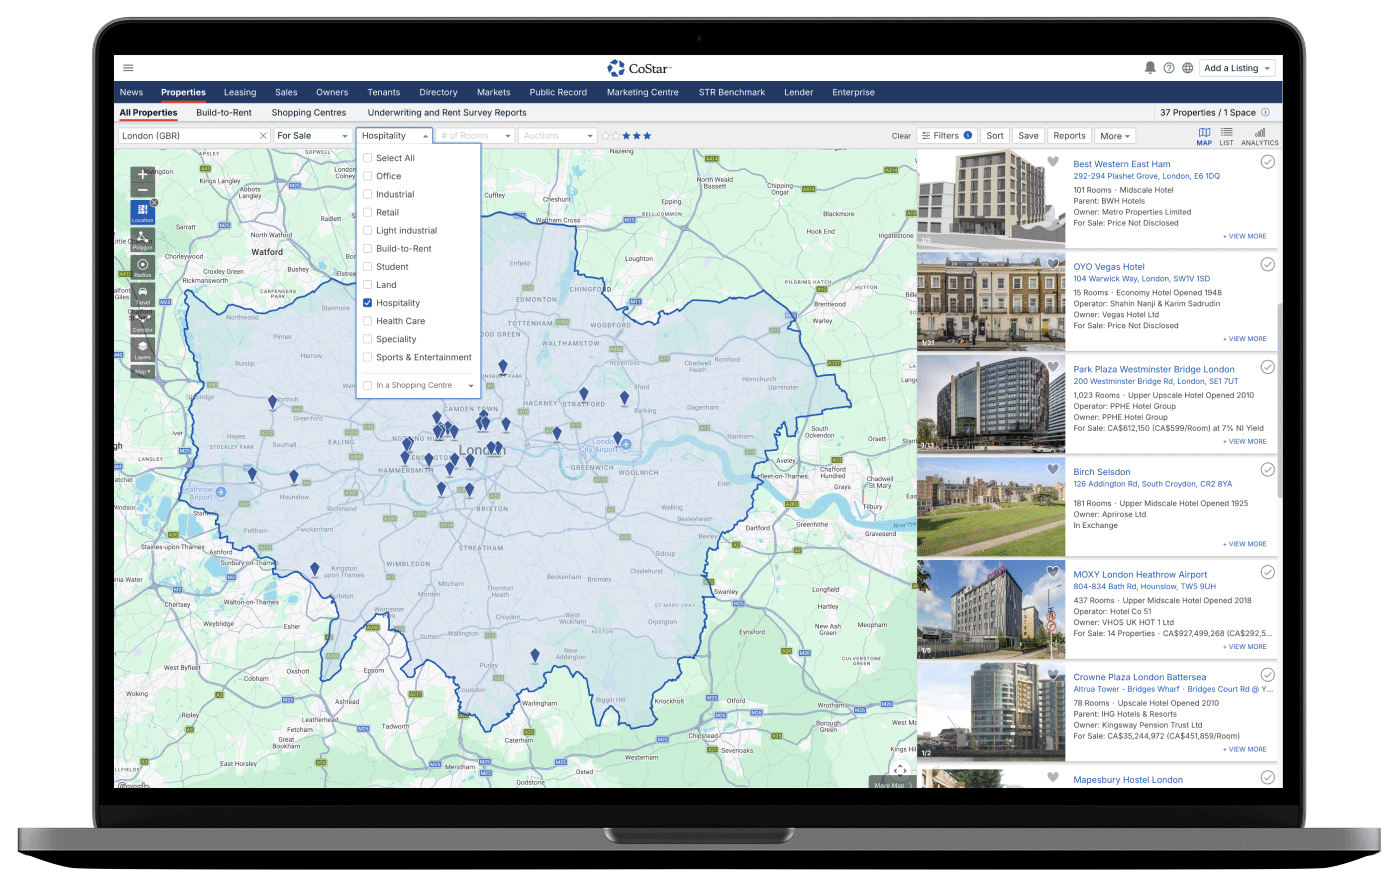Go to the Leasing menu

click(240, 92)
